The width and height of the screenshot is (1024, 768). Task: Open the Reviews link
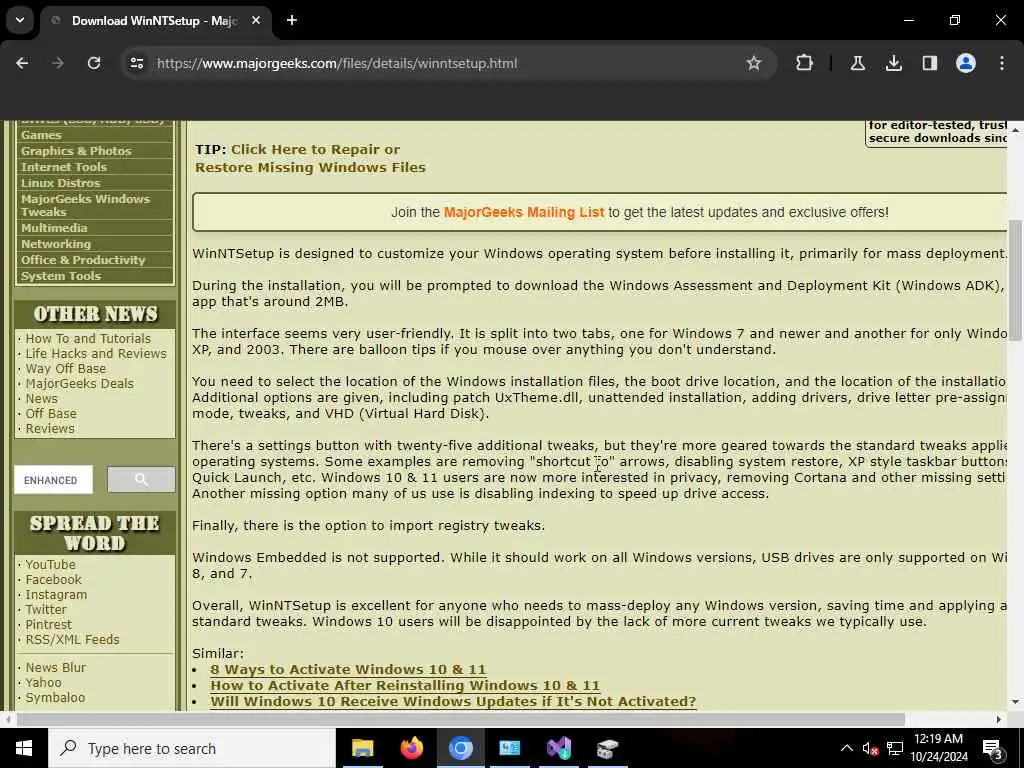[50, 428]
